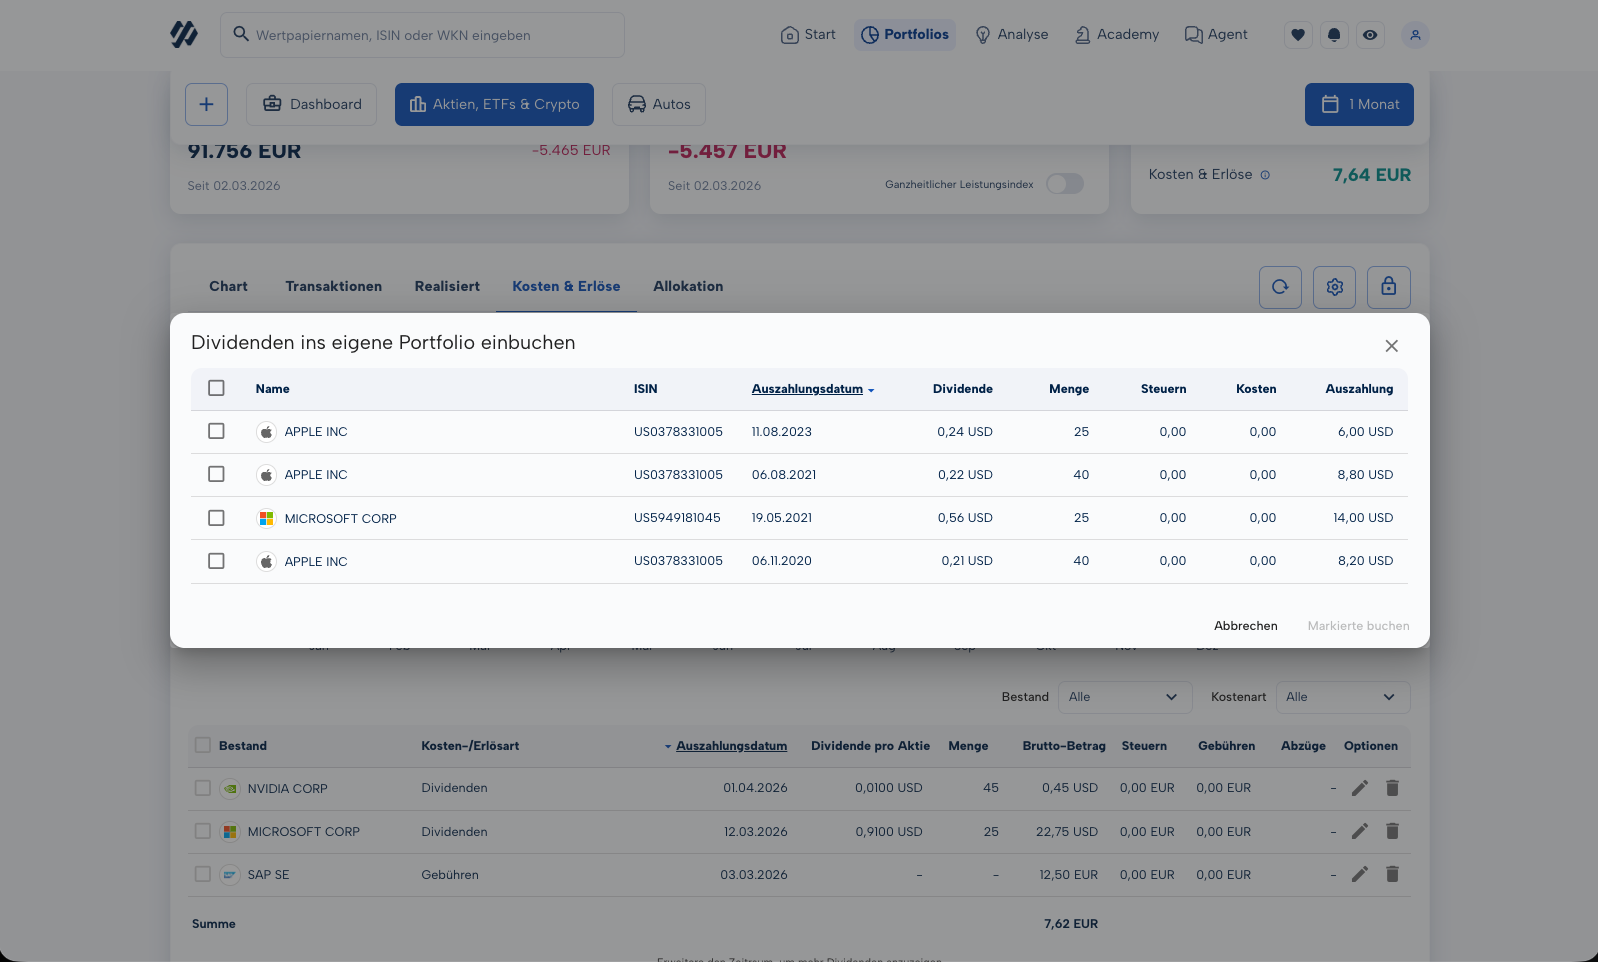
Task: Open the gear settings button
Action: [1334, 287]
